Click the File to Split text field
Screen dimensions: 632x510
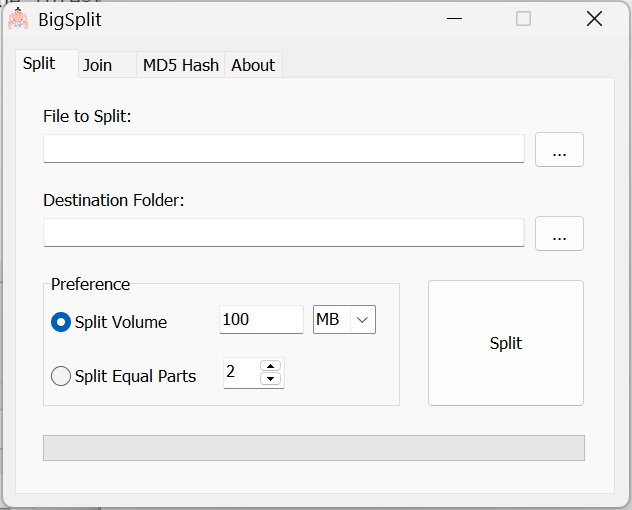click(x=283, y=149)
